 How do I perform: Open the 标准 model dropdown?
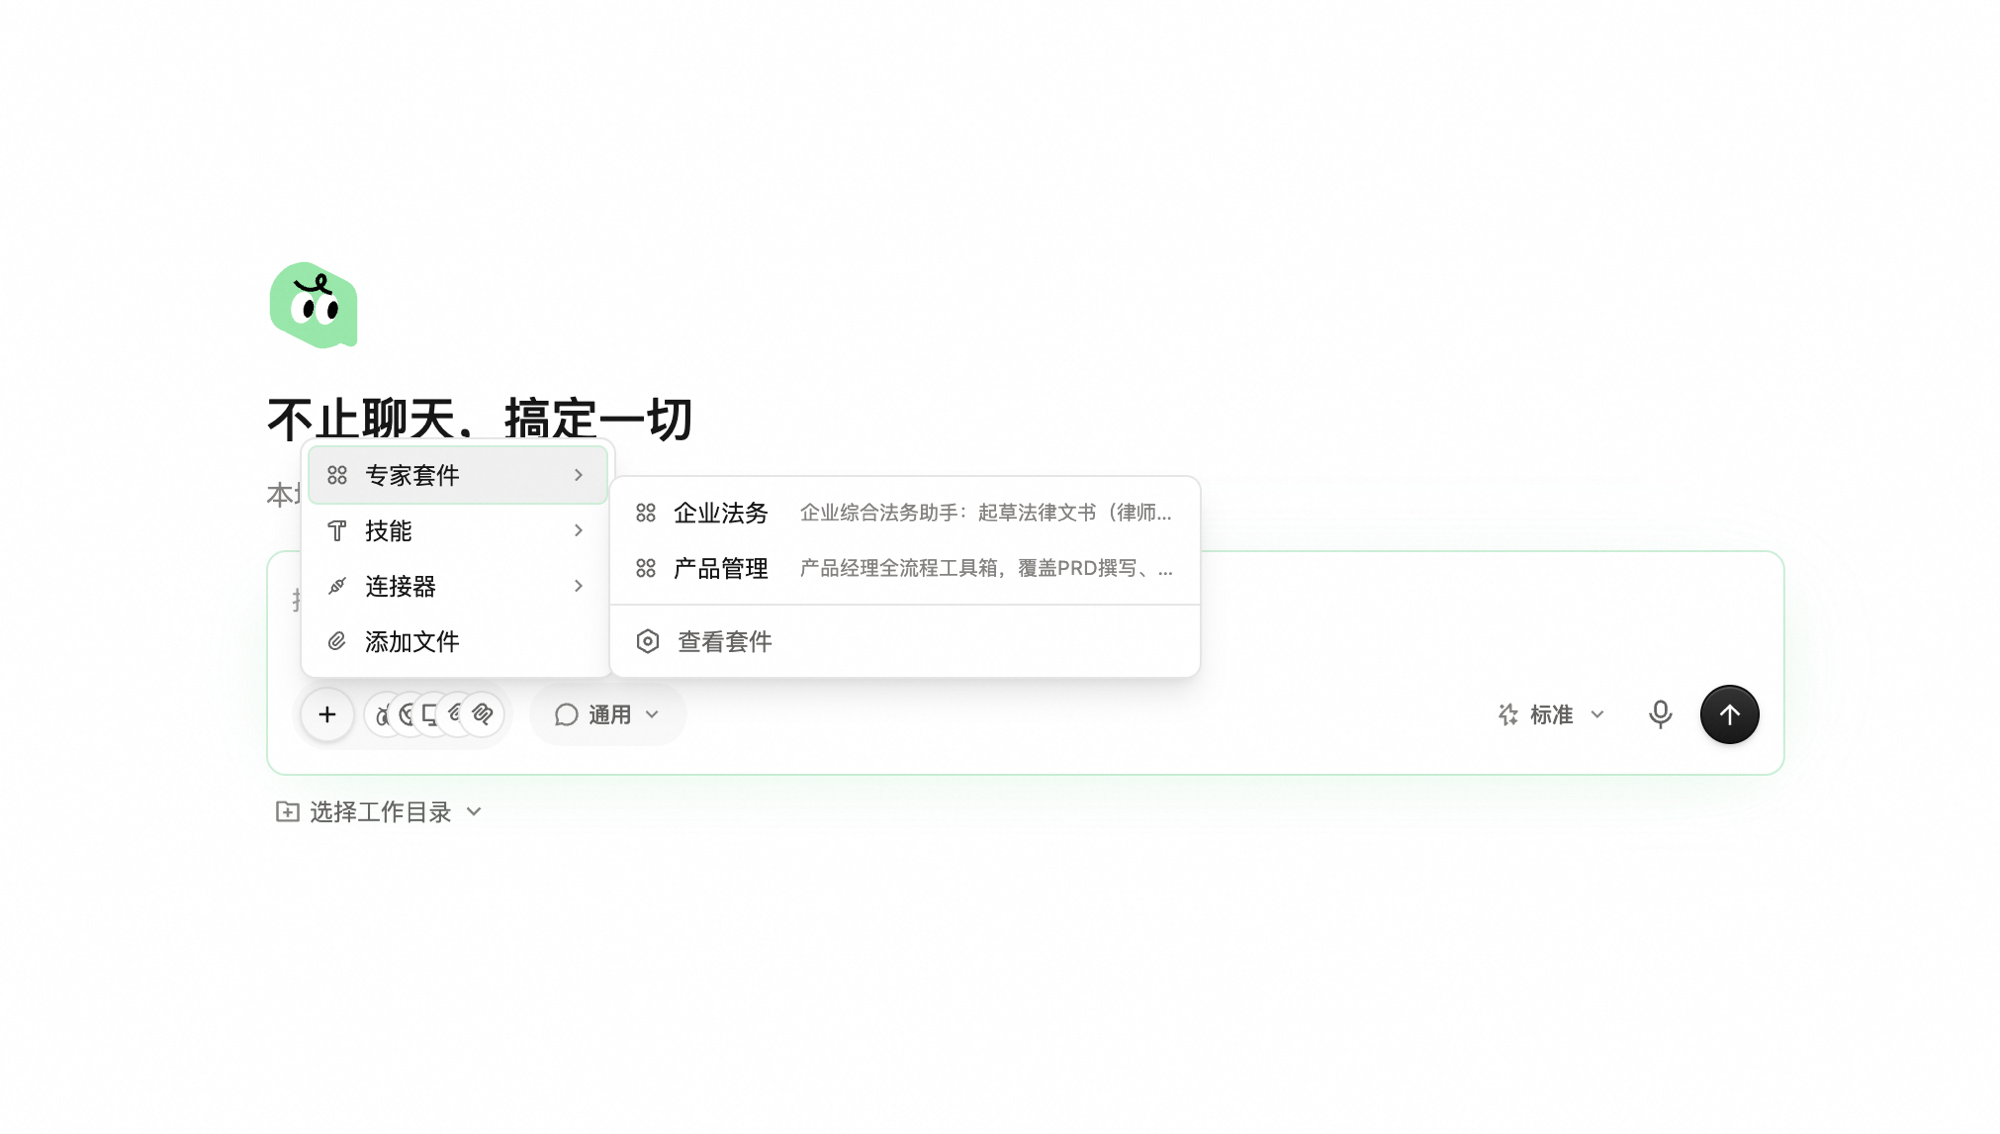point(1551,714)
